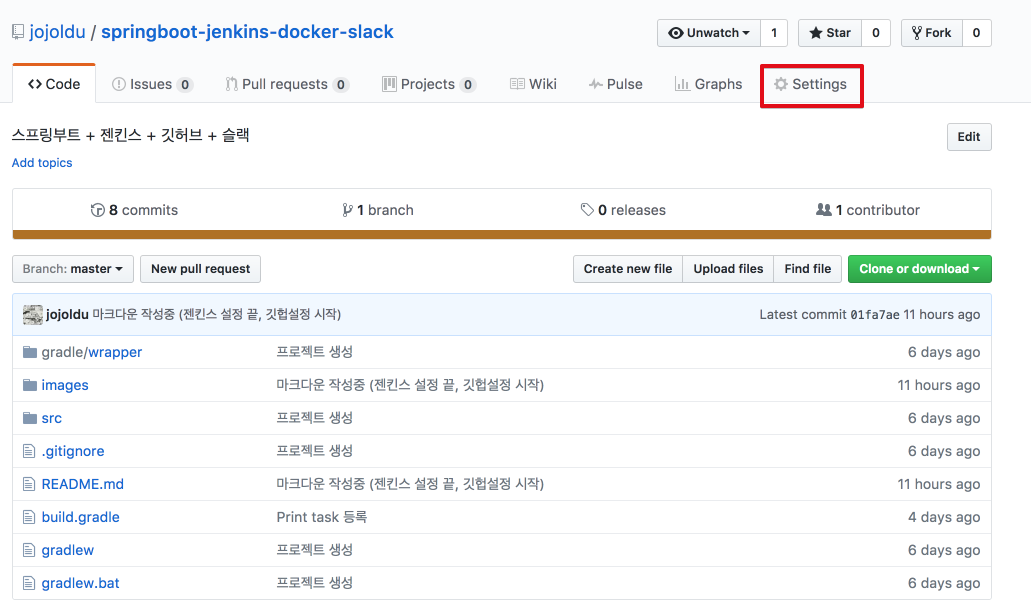This screenshot has width=1031, height=608.
Task: Click the file icon next to build.gradle
Action: coord(29,517)
